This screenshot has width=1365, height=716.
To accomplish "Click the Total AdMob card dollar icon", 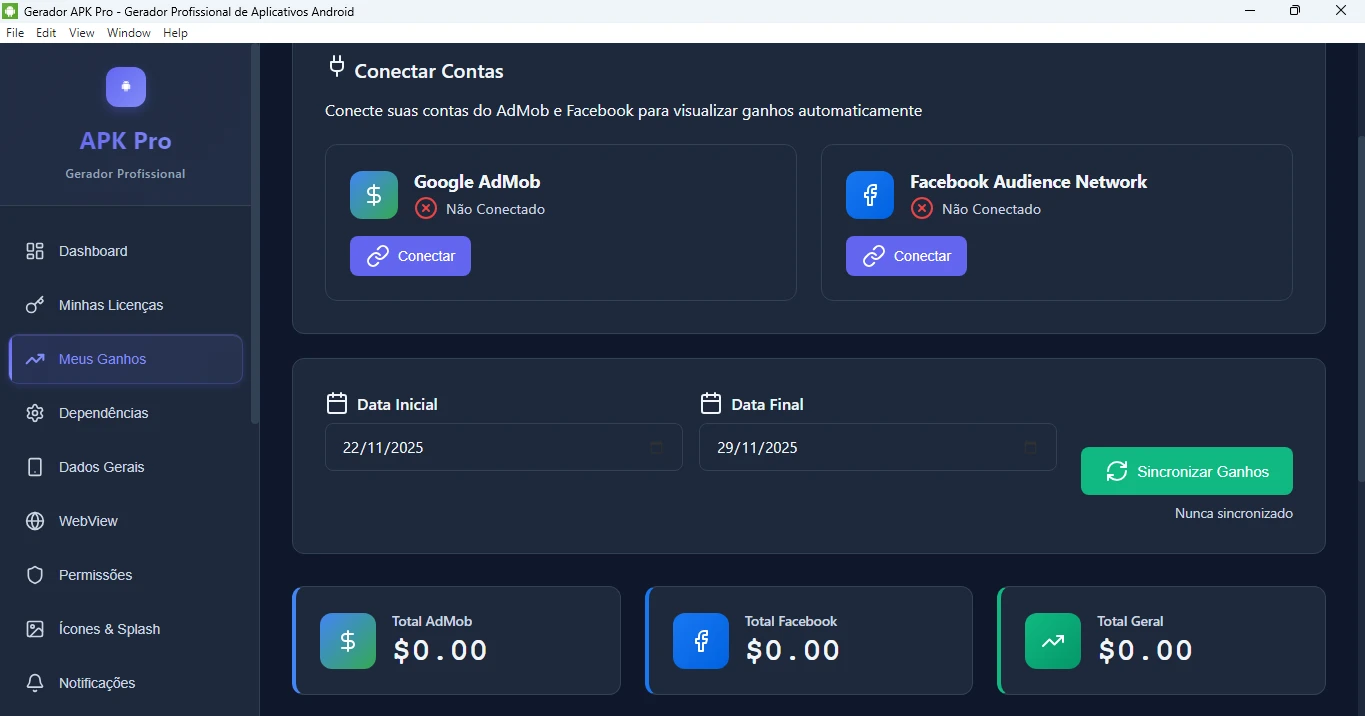I will coord(348,641).
